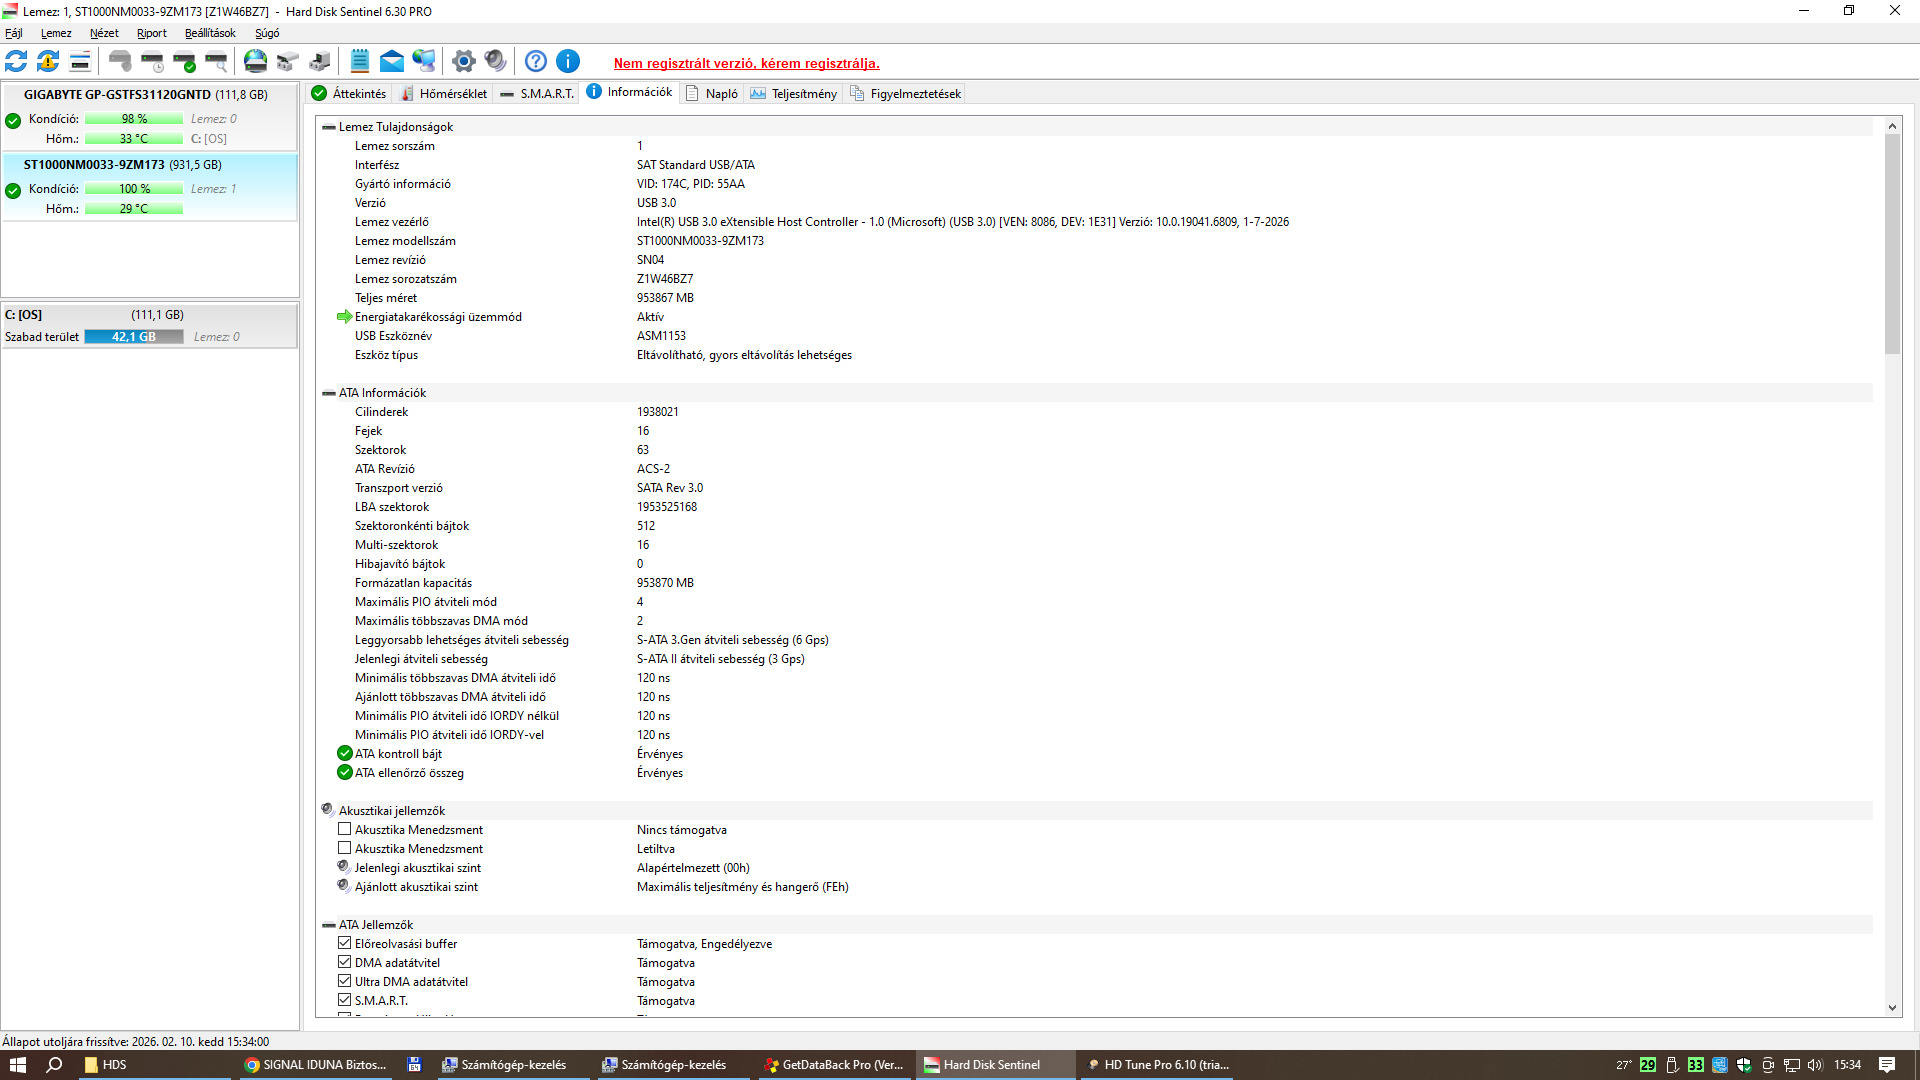Screen dimensions: 1920x1080
Task: Open the notepad report icon in toolbar
Action: [x=360, y=62]
